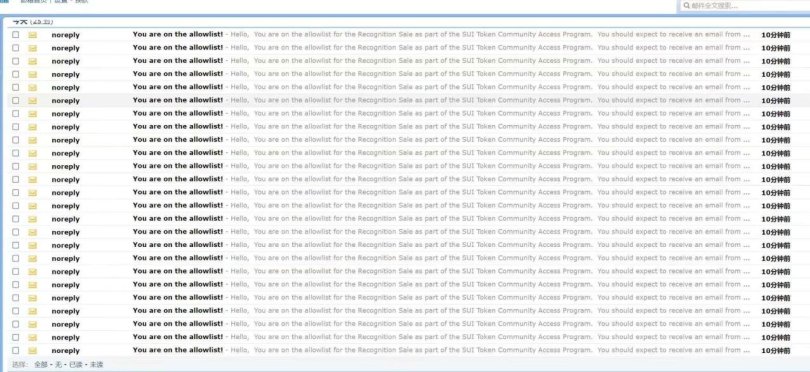Image resolution: width=810 pixels, height=372 pixels.
Task: Deselect all mails via 无 link
Action: [58, 364]
